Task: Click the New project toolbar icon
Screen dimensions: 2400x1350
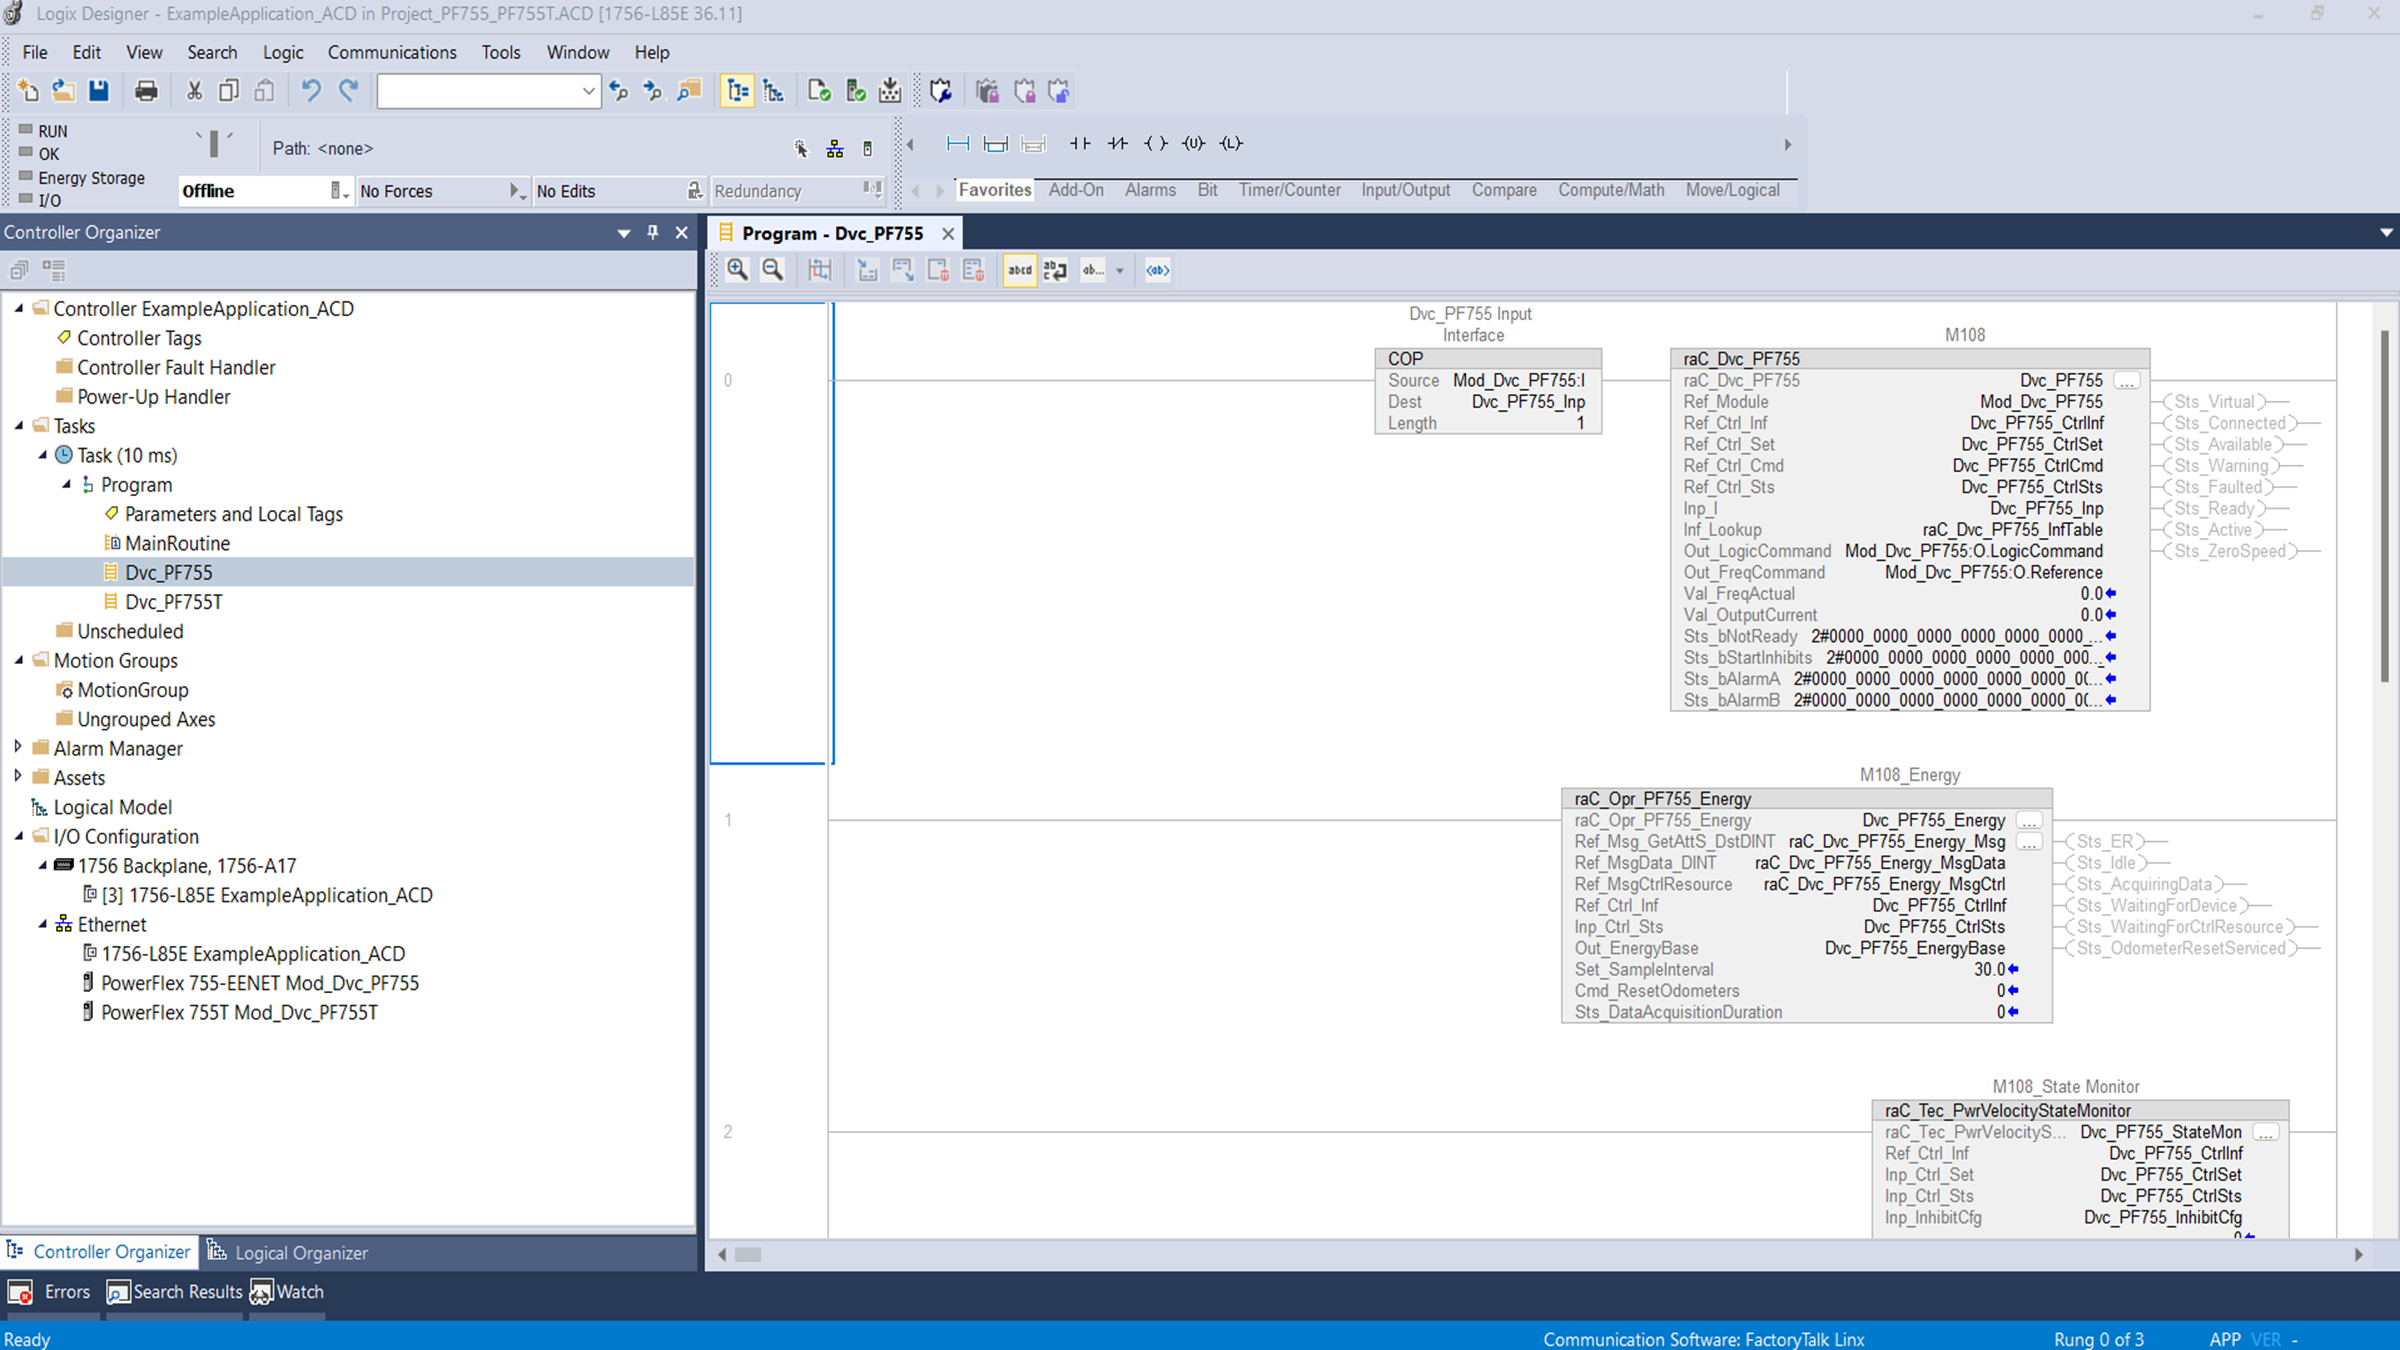Action: coord(28,91)
